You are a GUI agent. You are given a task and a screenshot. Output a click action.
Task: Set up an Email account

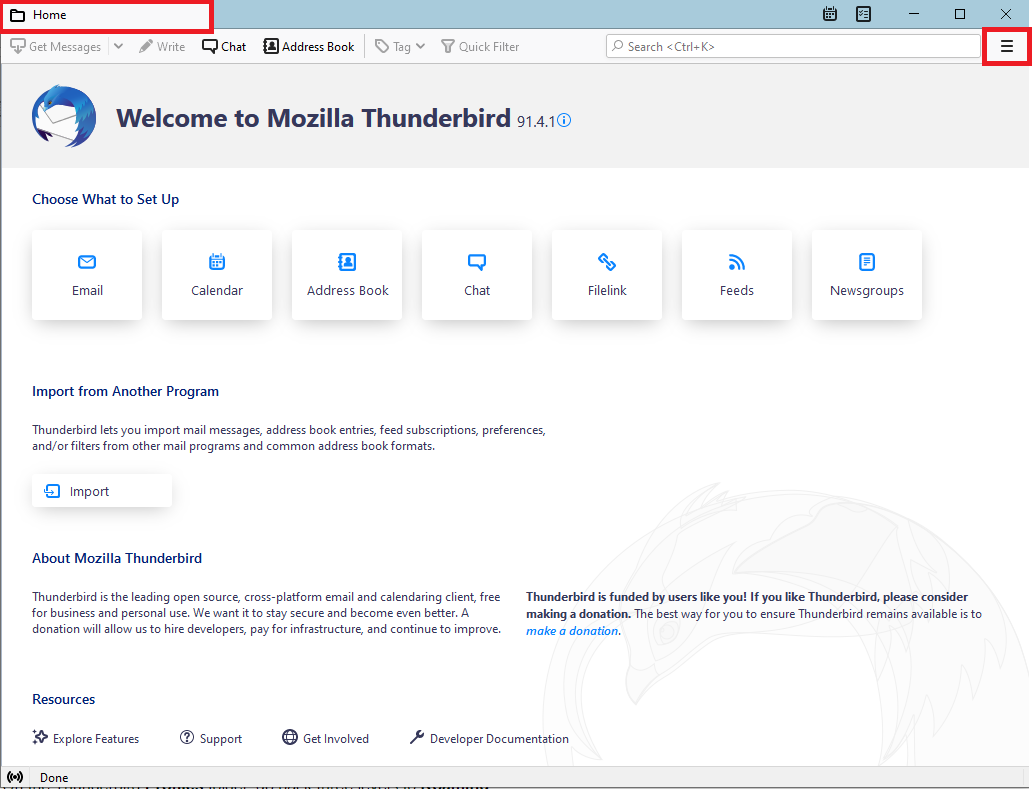click(x=87, y=275)
